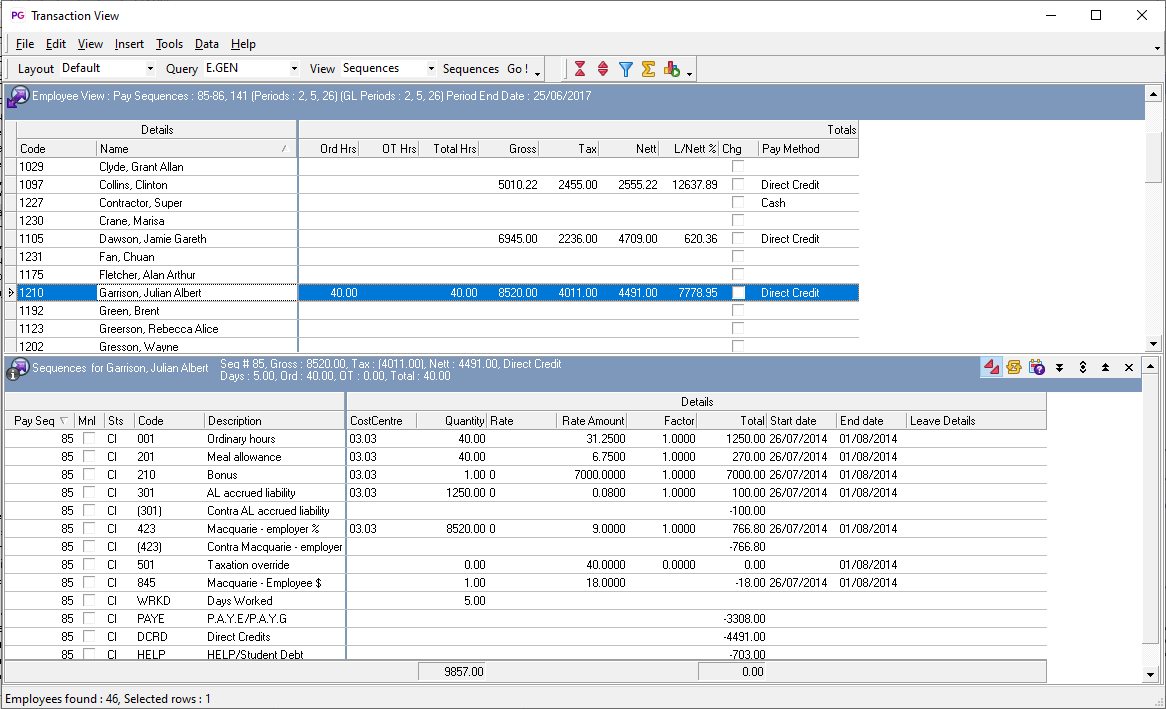Open the Help menu

pyautogui.click(x=243, y=44)
